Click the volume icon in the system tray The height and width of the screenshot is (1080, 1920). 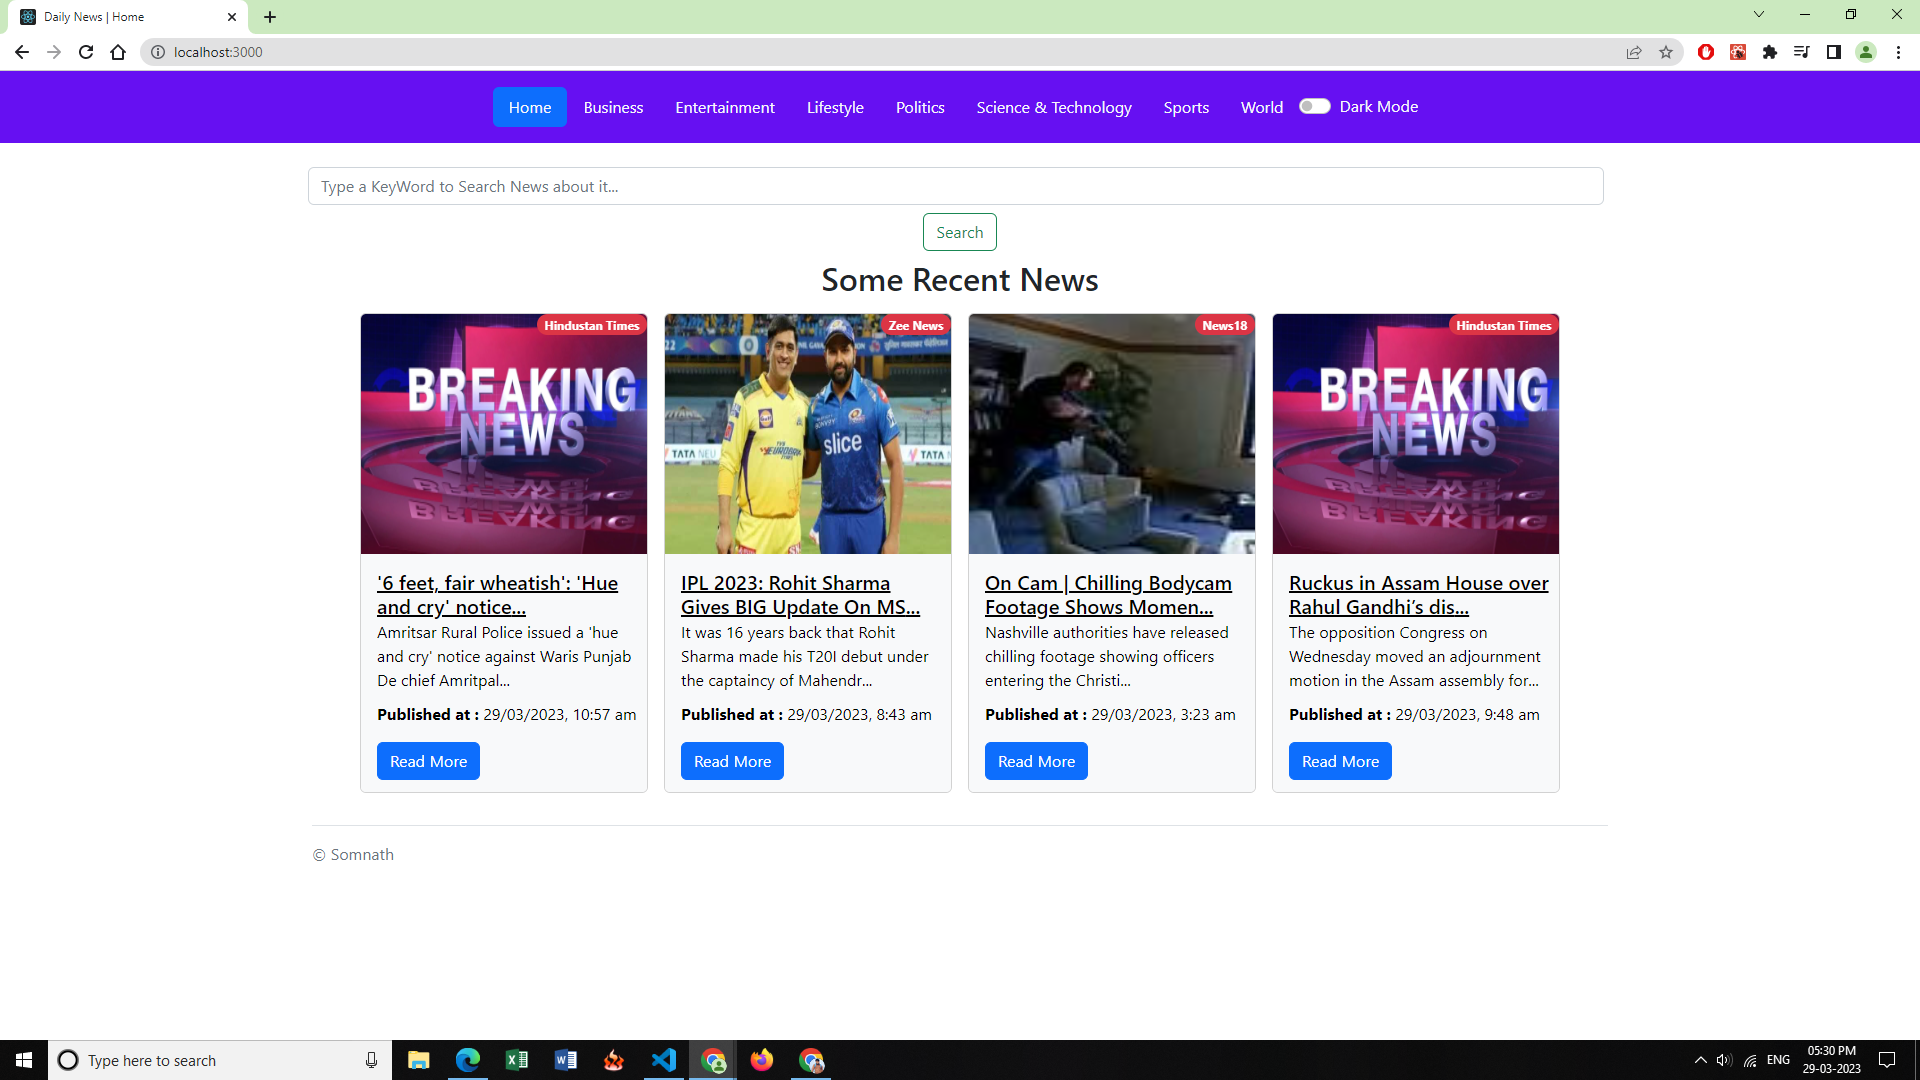[1724, 1060]
